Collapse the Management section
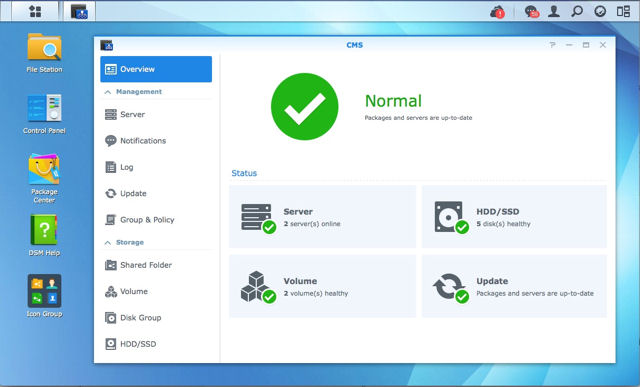The width and height of the screenshot is (640, 387). [x=108, y=92]
